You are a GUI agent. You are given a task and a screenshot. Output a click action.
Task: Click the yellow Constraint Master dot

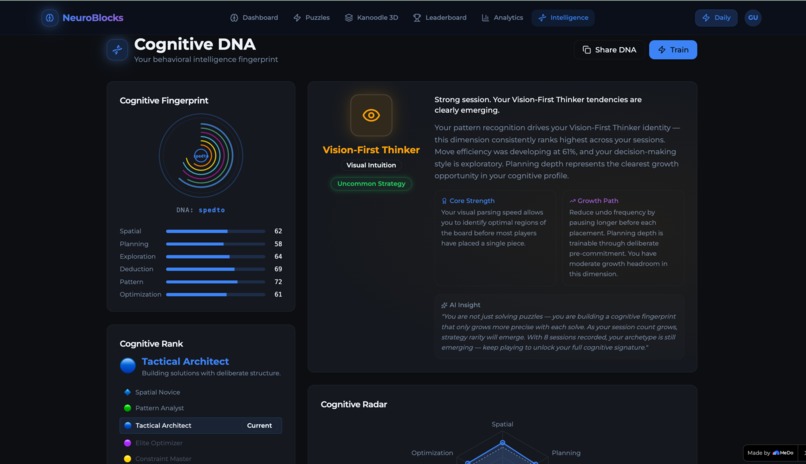[127, 459]
